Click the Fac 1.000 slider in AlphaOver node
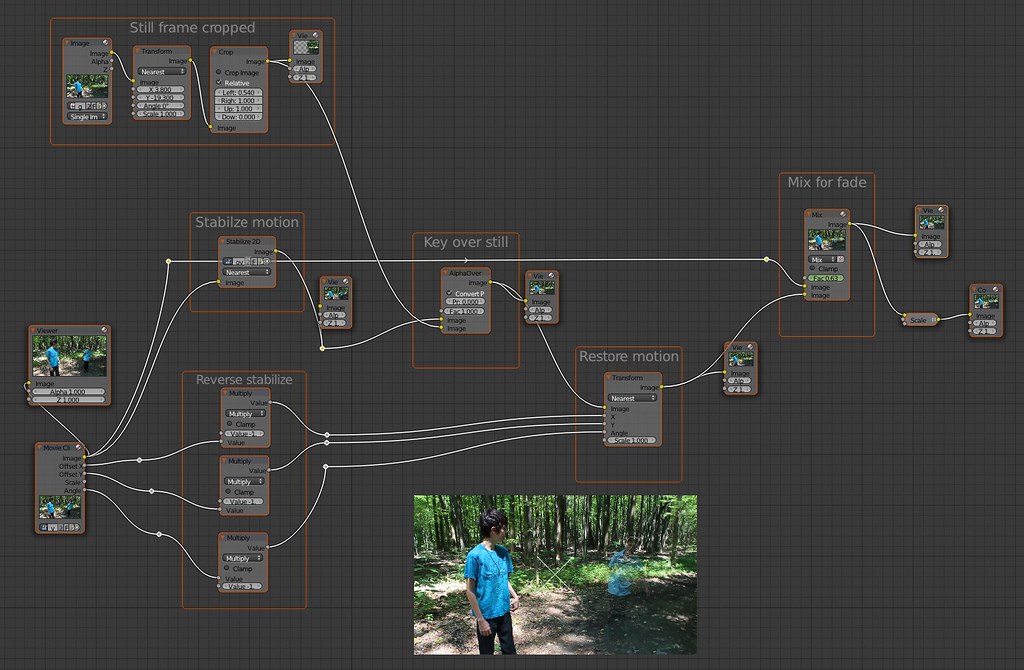This screenshot has width=1024, height=670. pyautogui.click(x=465, y=311)
